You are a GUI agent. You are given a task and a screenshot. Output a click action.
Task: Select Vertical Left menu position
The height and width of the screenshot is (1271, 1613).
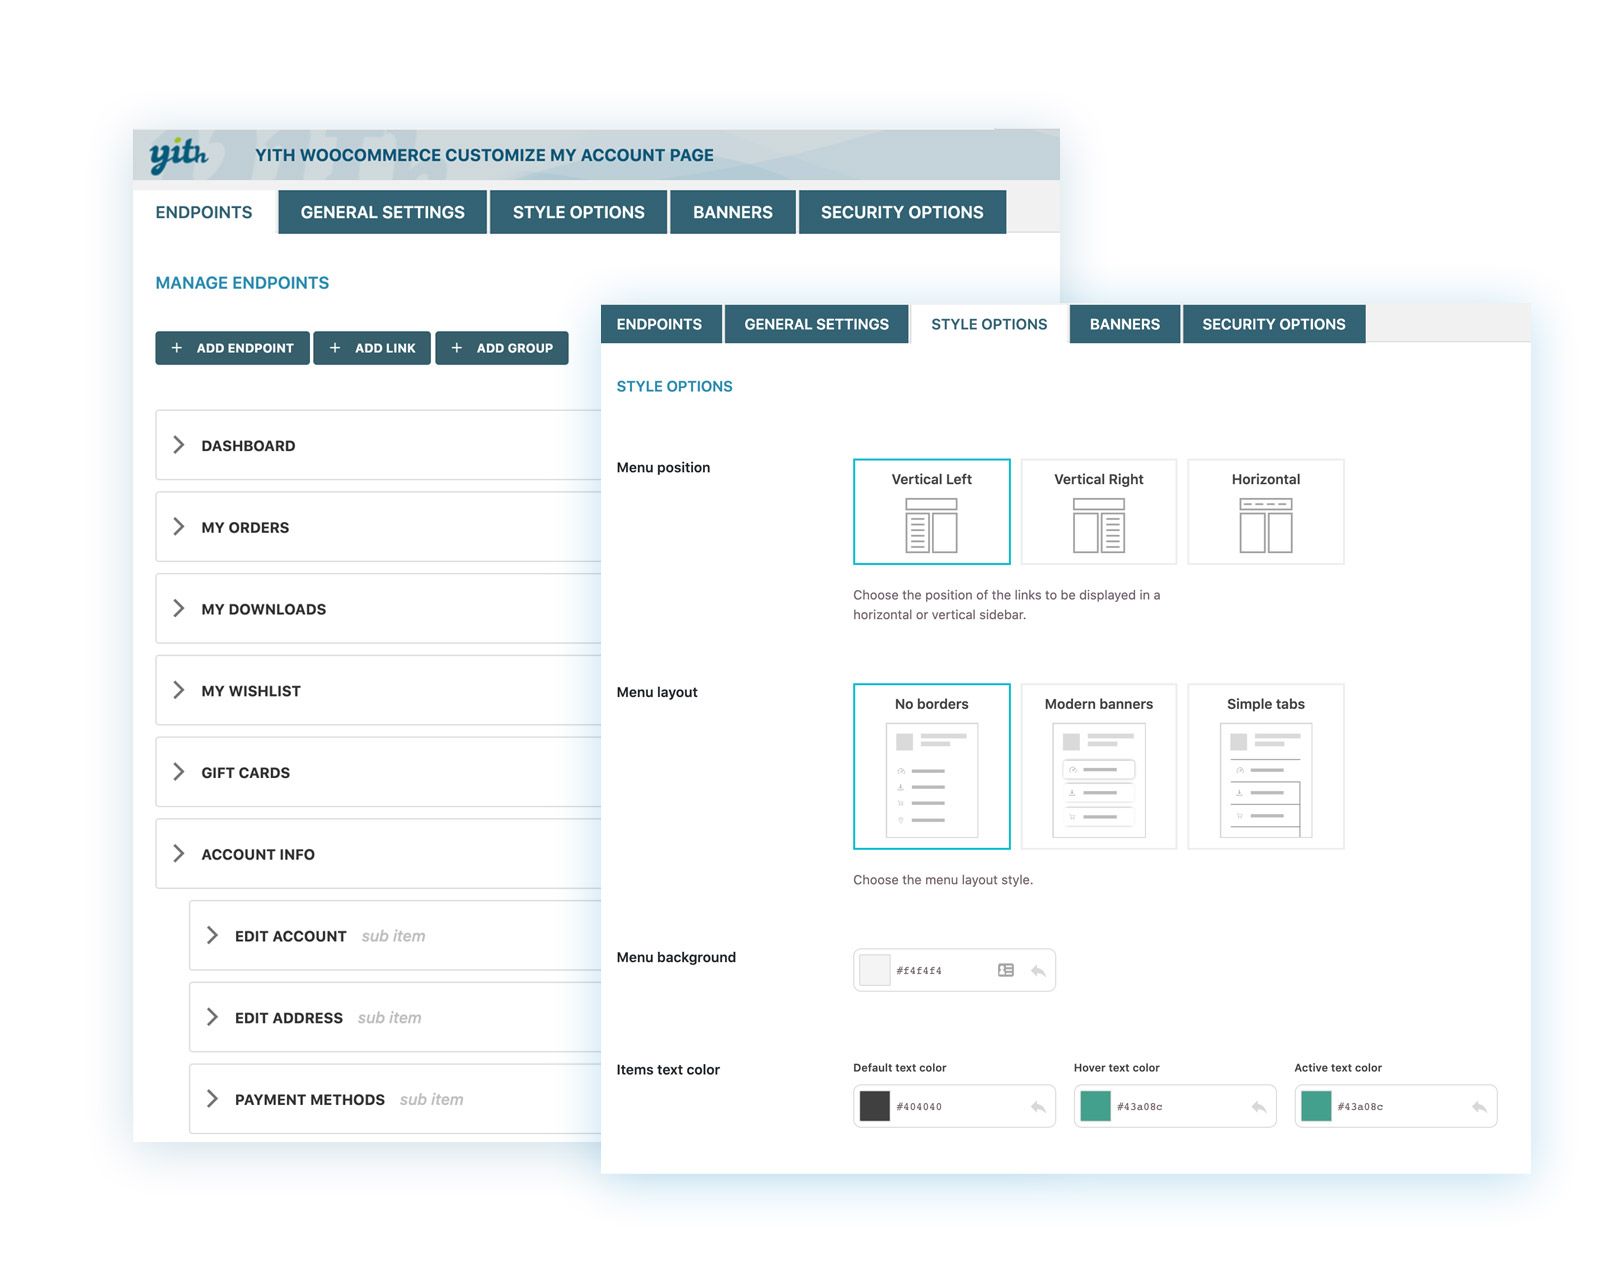pos(931,512)
